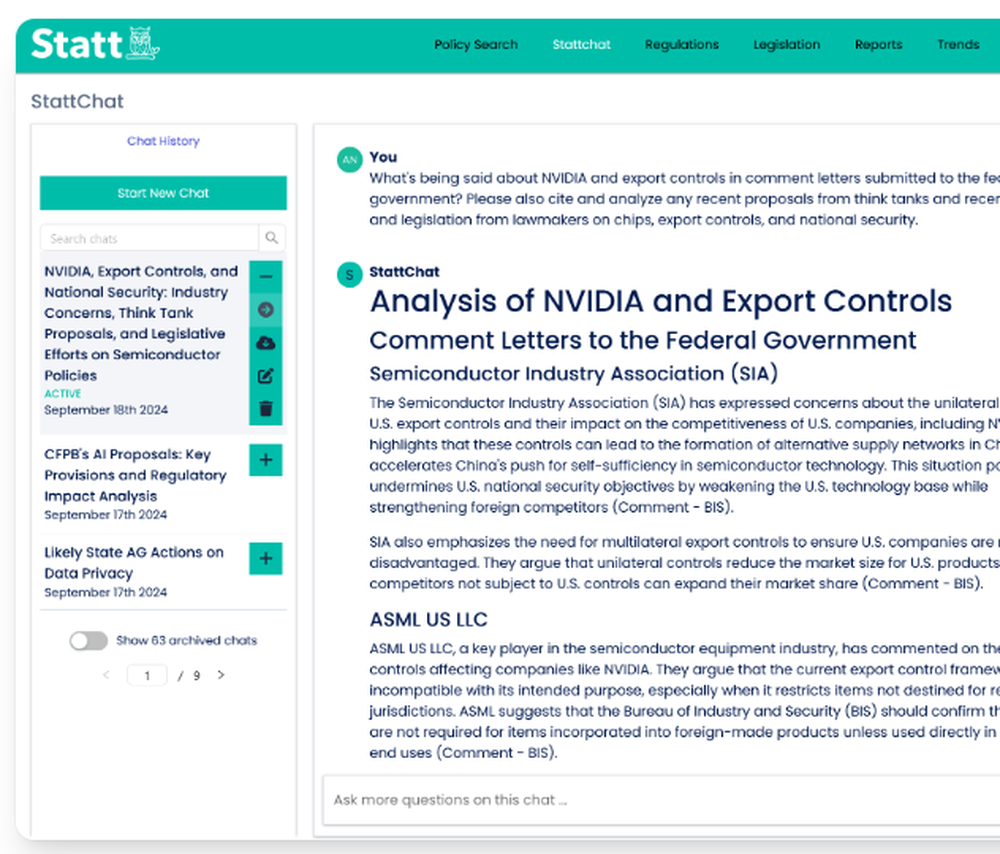
Task: Click the Statt owl logo
Action: [x=95, y=44]
